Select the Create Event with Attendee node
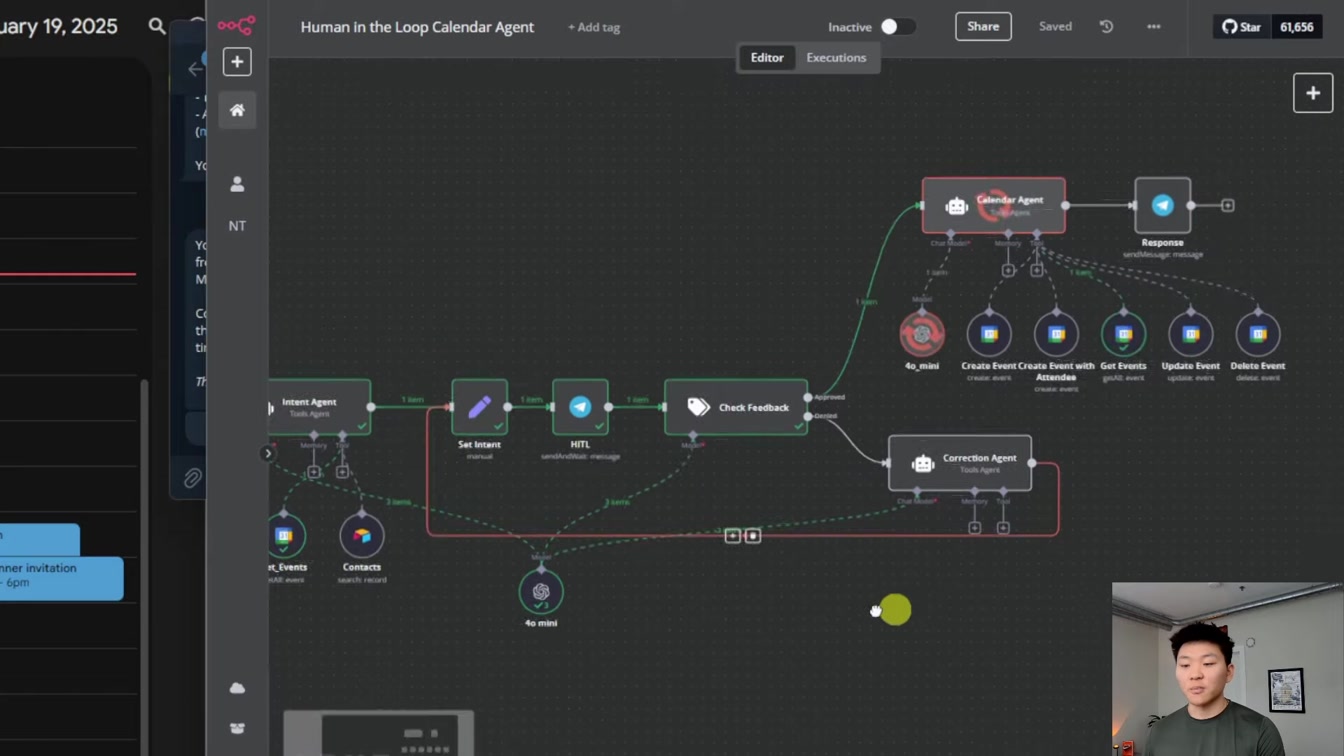 (1056, 334)
